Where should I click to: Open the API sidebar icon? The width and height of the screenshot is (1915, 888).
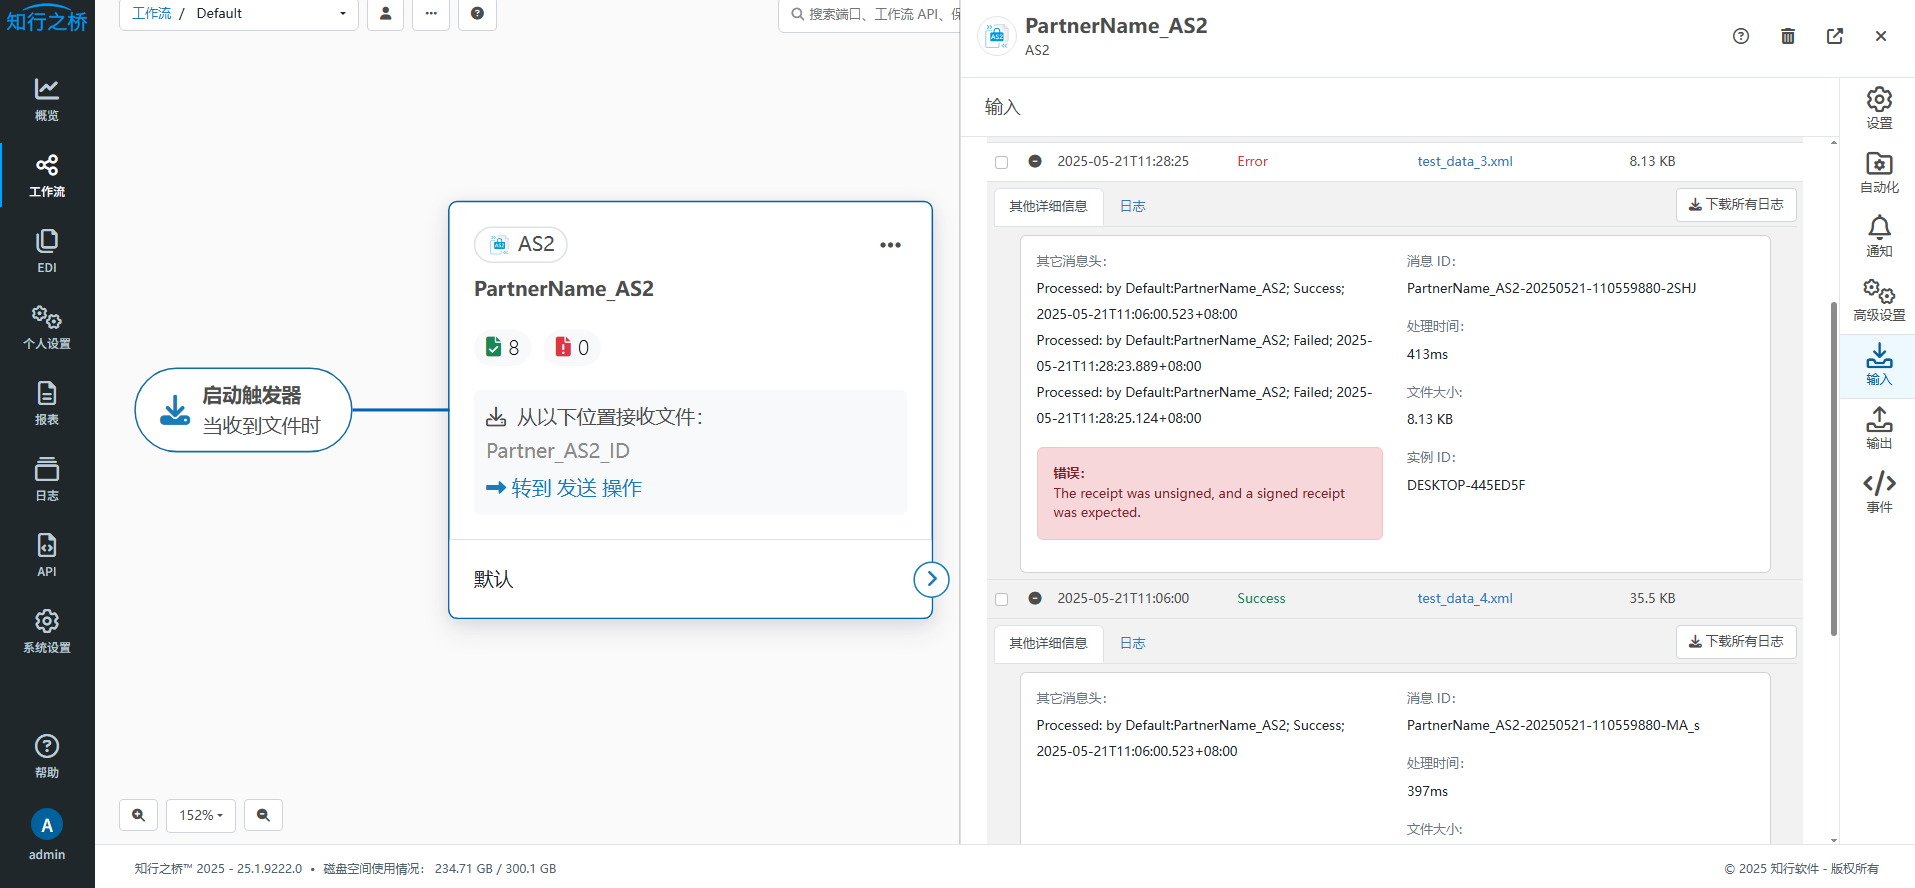[47, 554]
